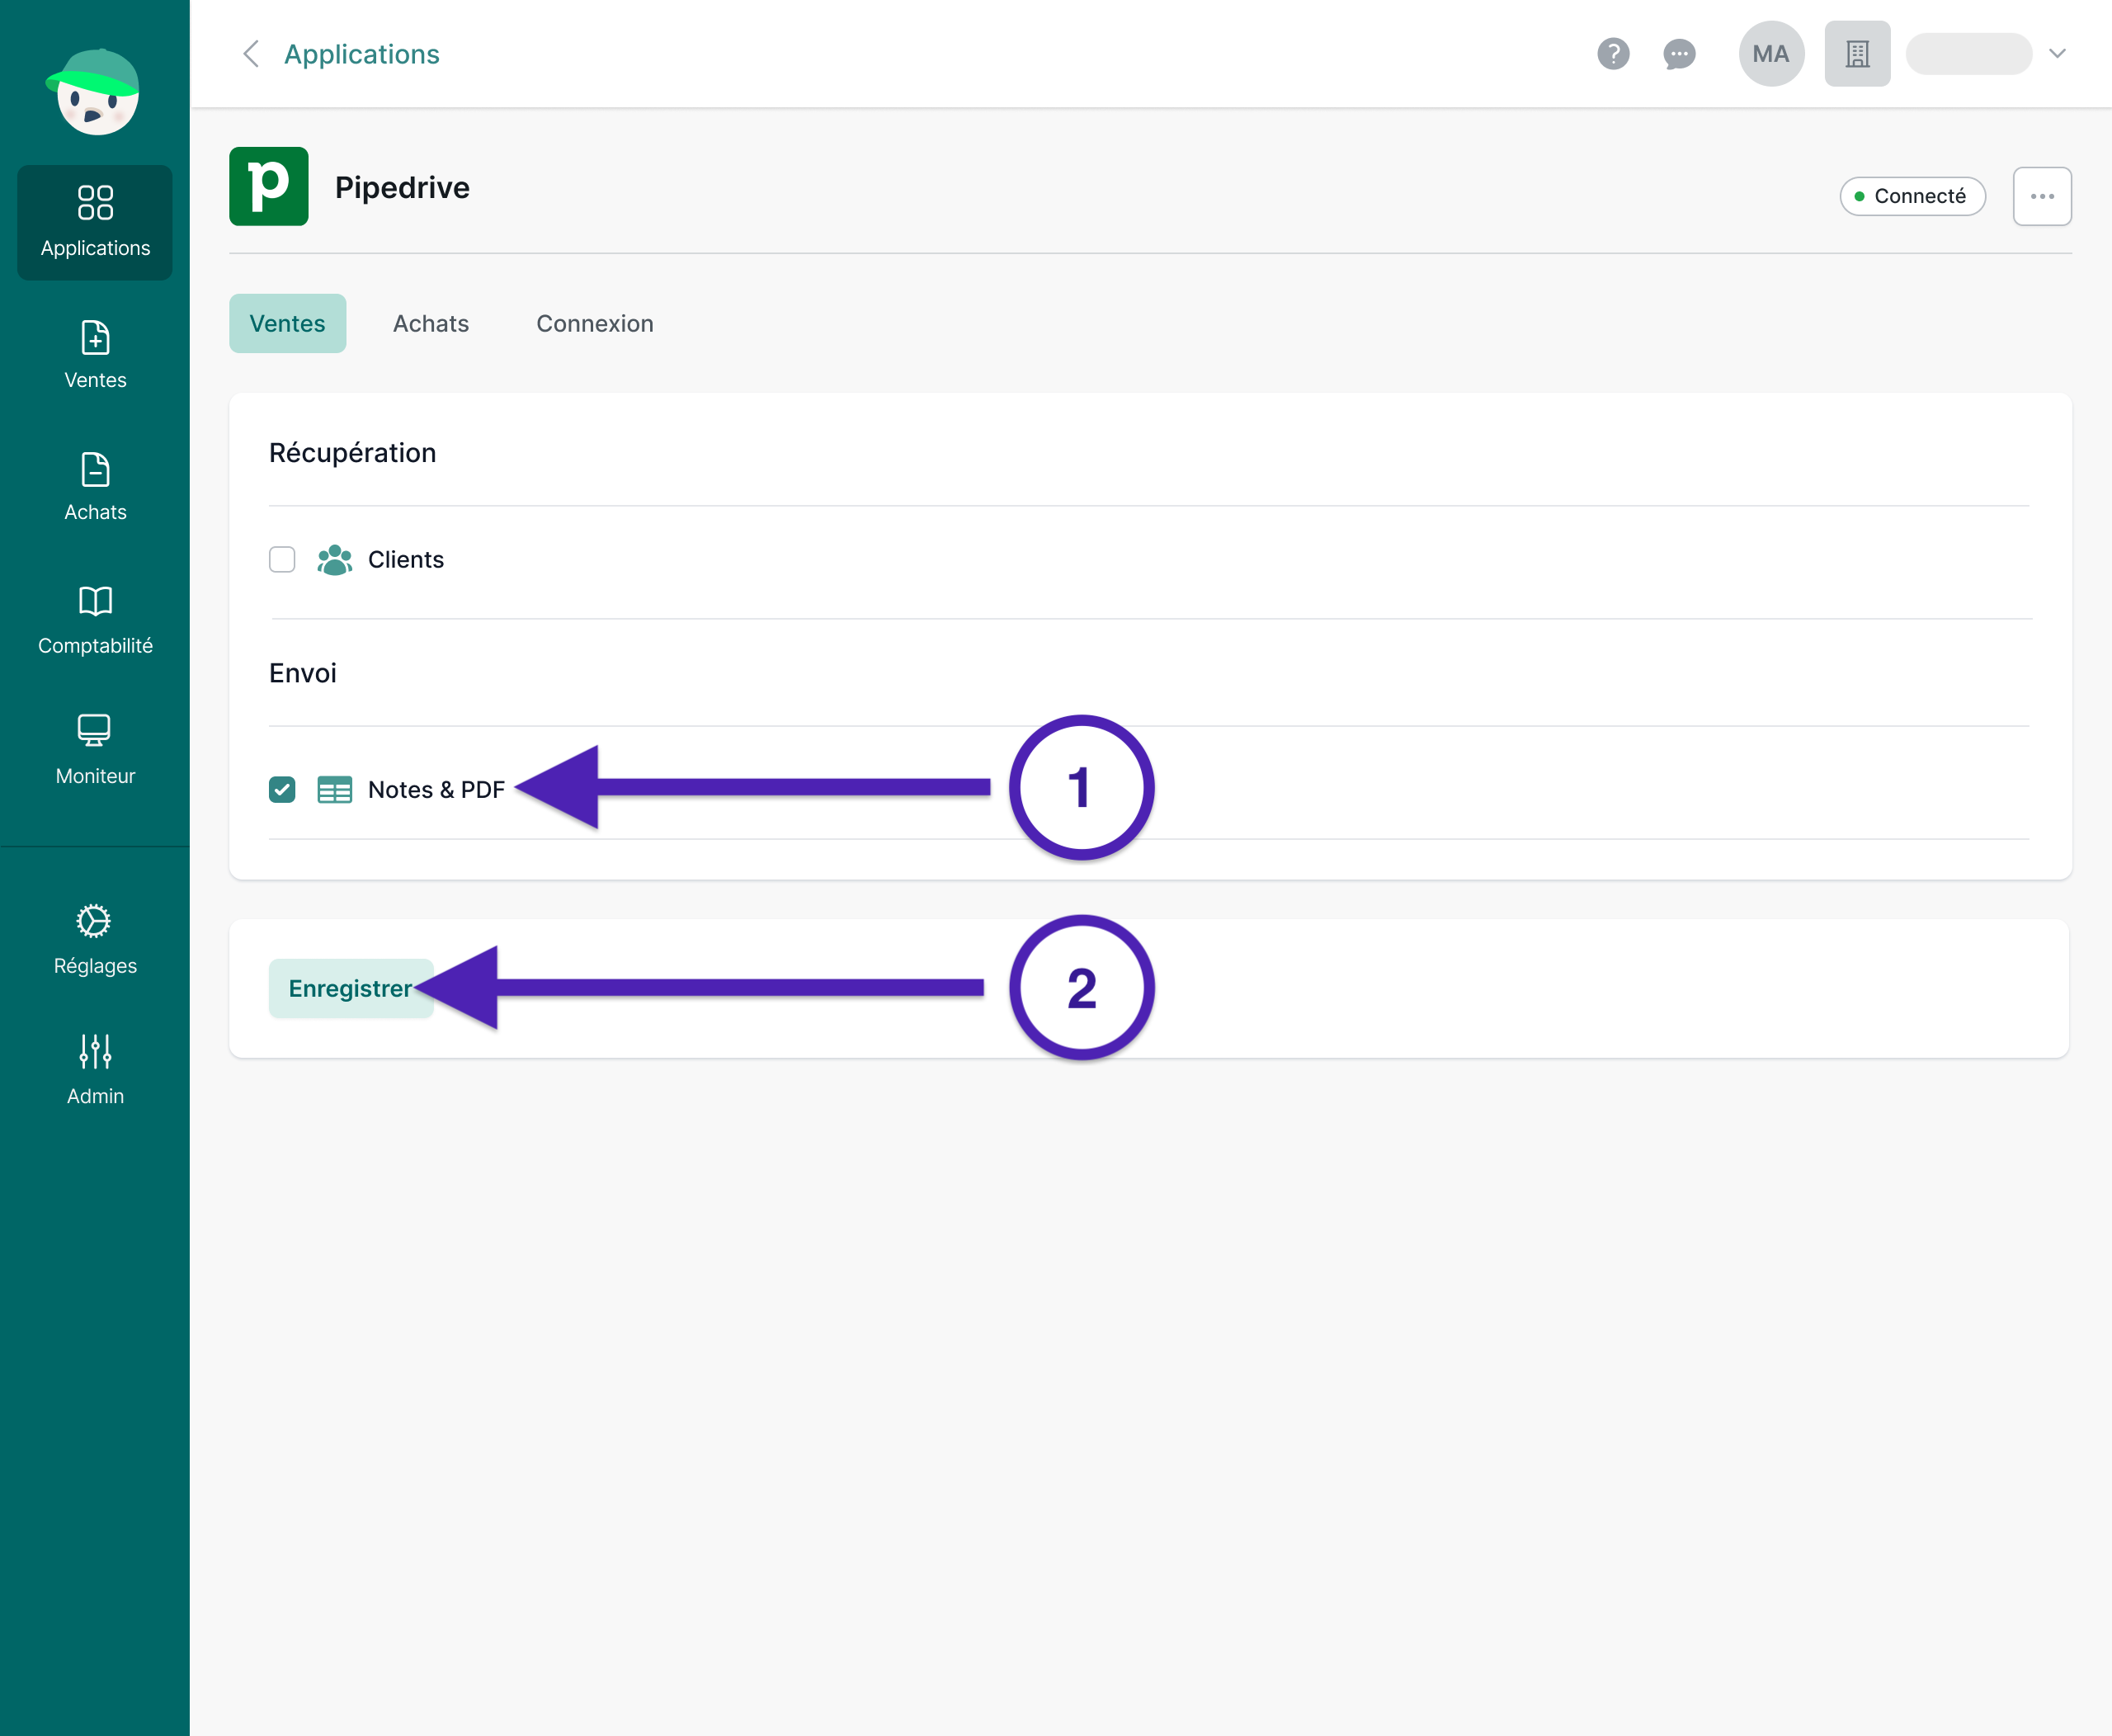Viewport: 2112px width, 1736px height.
Task: Click the Applications breadcrumb link
Action: click(x=362, y=54)
